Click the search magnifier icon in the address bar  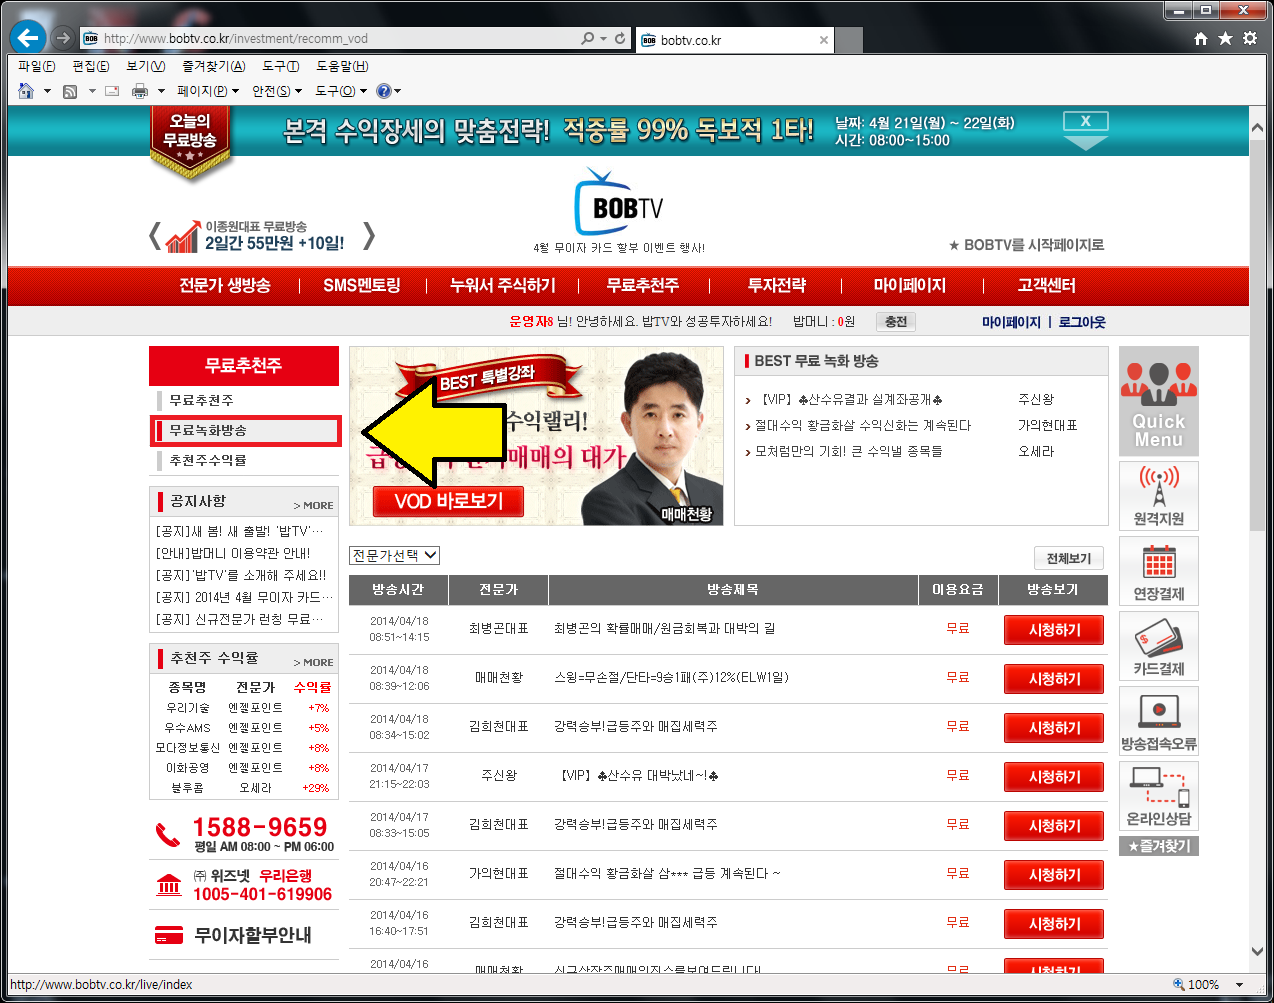click(x=588, y=38)
